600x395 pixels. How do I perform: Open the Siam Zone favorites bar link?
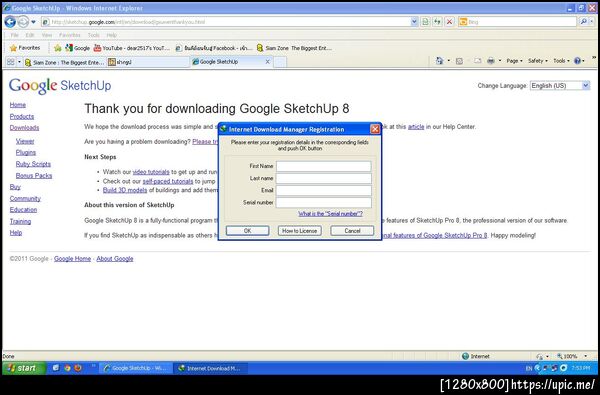coord(294,48)
